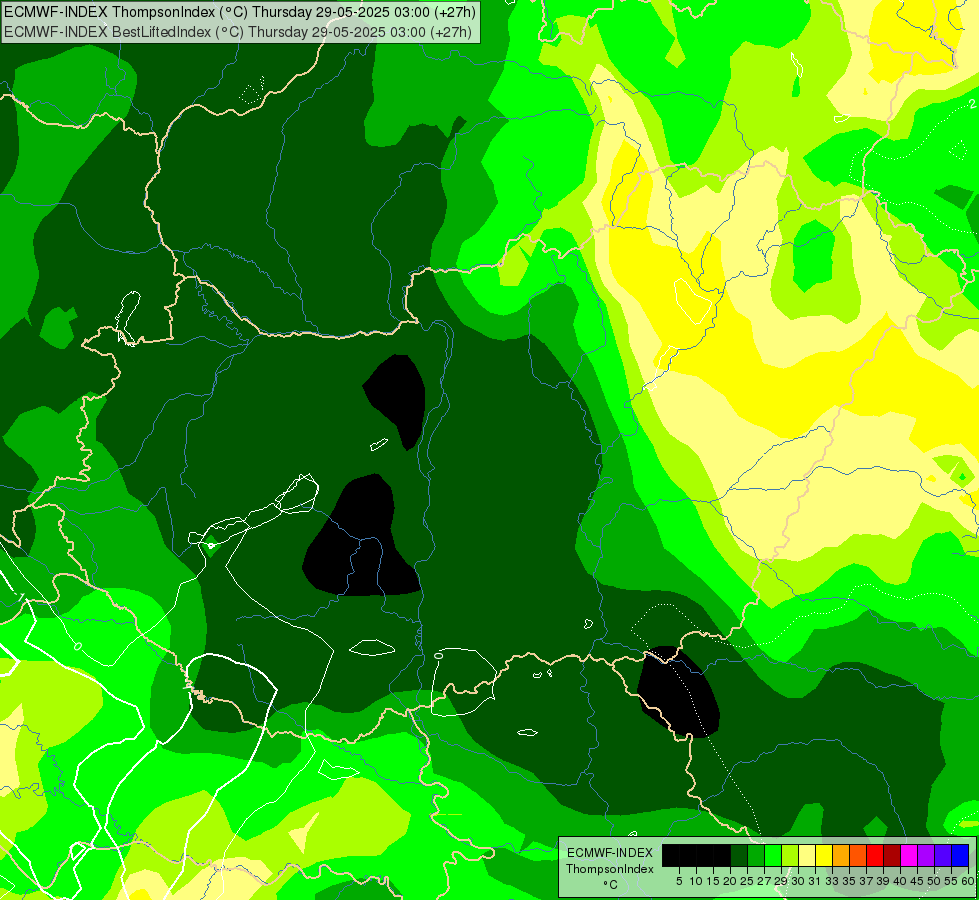This screenshot has height=900, width=979.
Task: Select the pale yellow 30–31 legend swatch
Action: click(x=807, y=855)
